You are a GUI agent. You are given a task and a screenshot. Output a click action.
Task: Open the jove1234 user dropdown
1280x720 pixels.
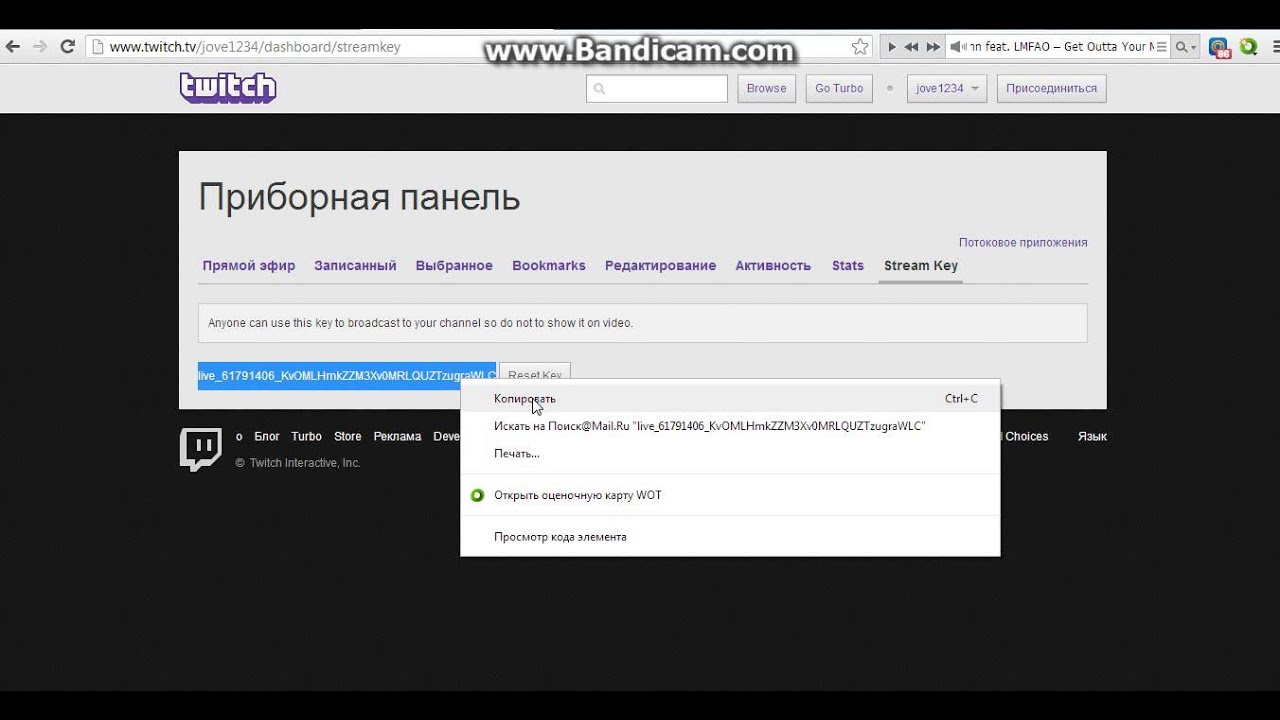pos(947,88)
